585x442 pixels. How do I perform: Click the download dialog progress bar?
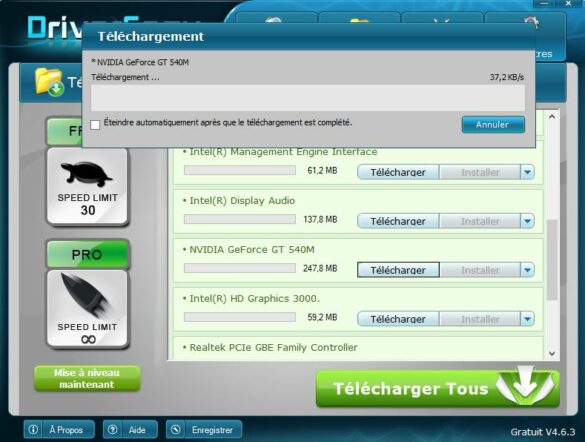pos(308,98)
